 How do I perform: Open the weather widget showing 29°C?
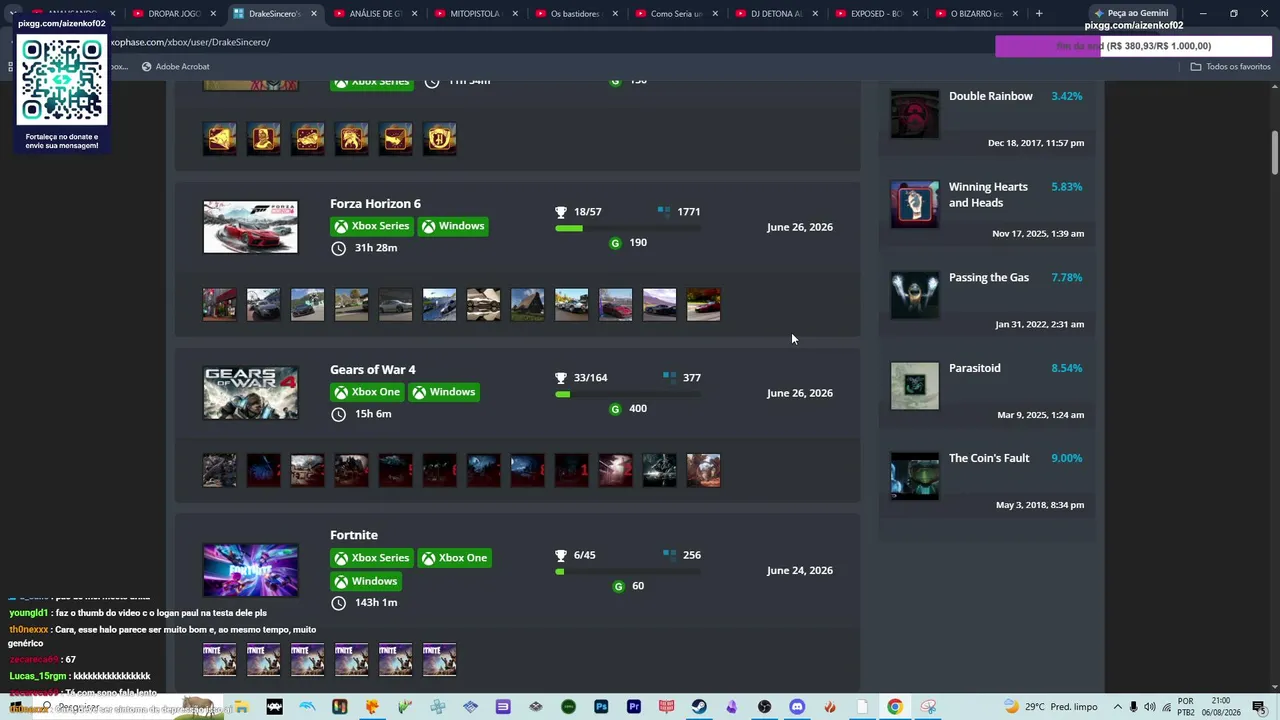pos(1050,707)
